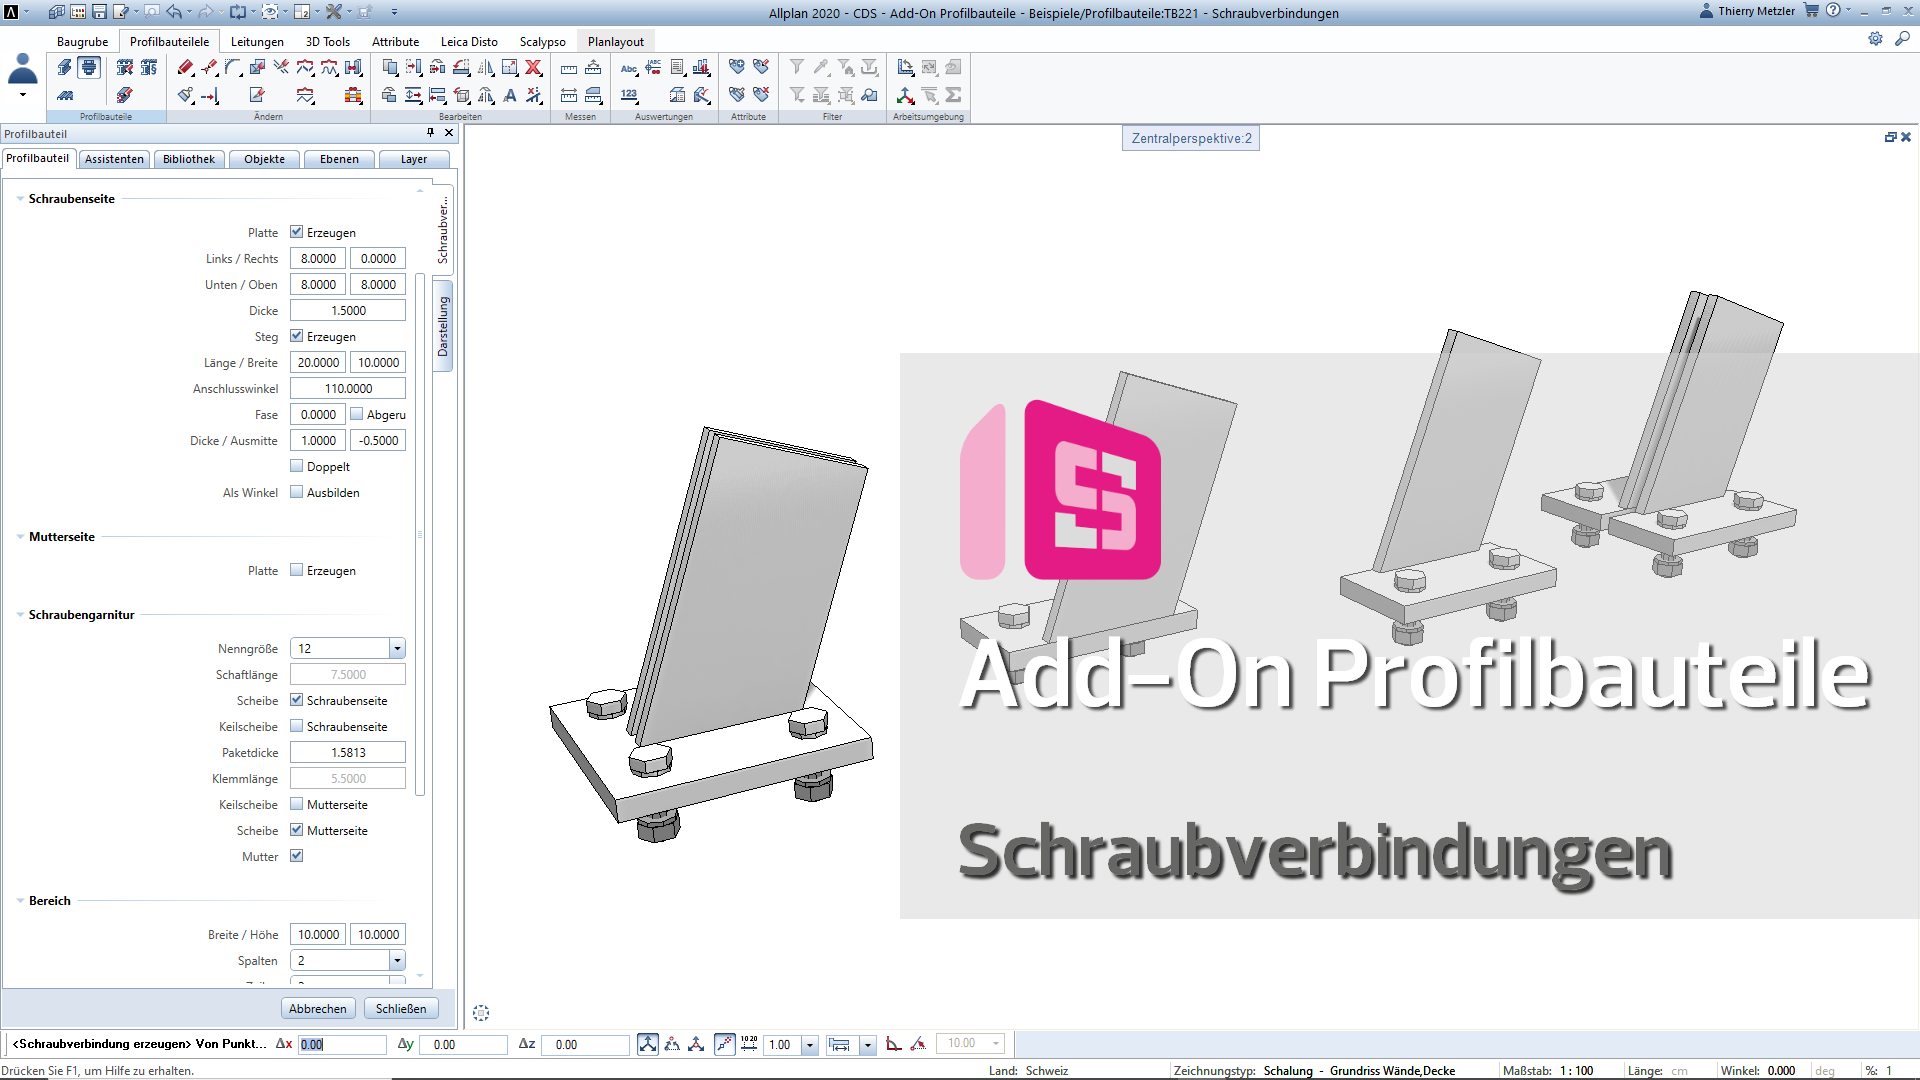Click the ruler measure length icon
This screenshot has width=1920, height=1080.
569,68
